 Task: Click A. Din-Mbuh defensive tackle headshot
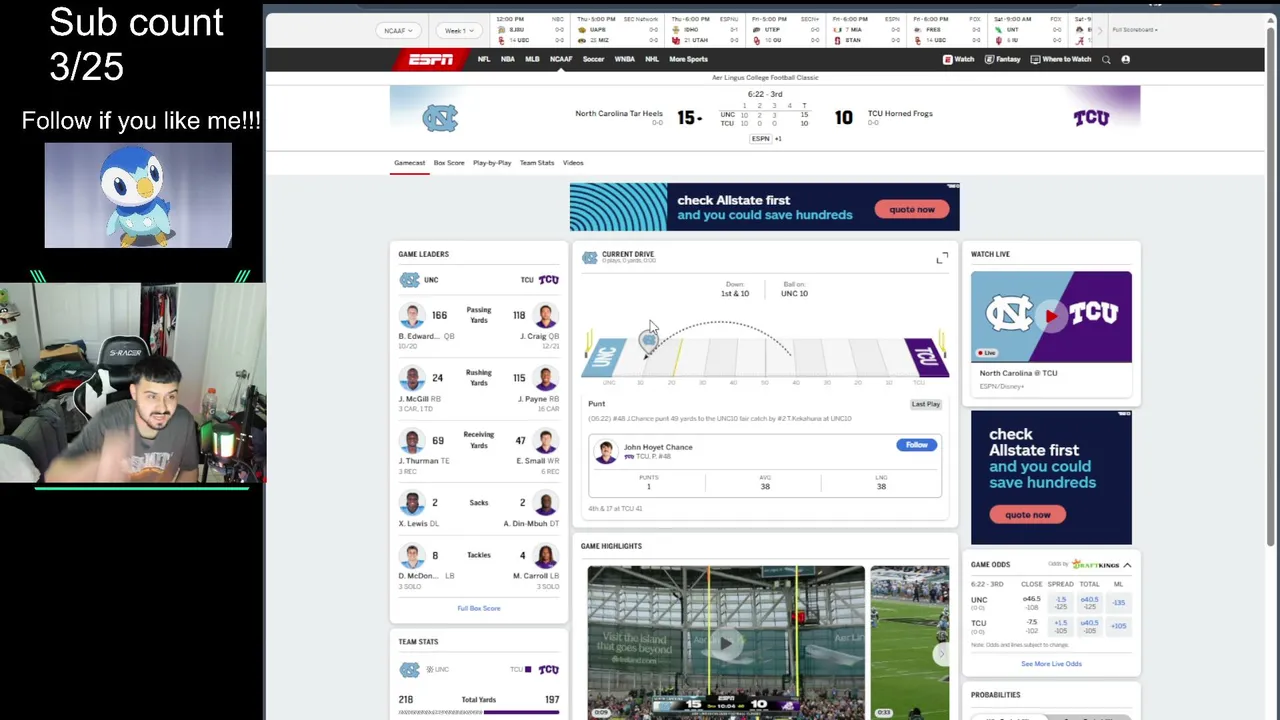tap(545, 503)
